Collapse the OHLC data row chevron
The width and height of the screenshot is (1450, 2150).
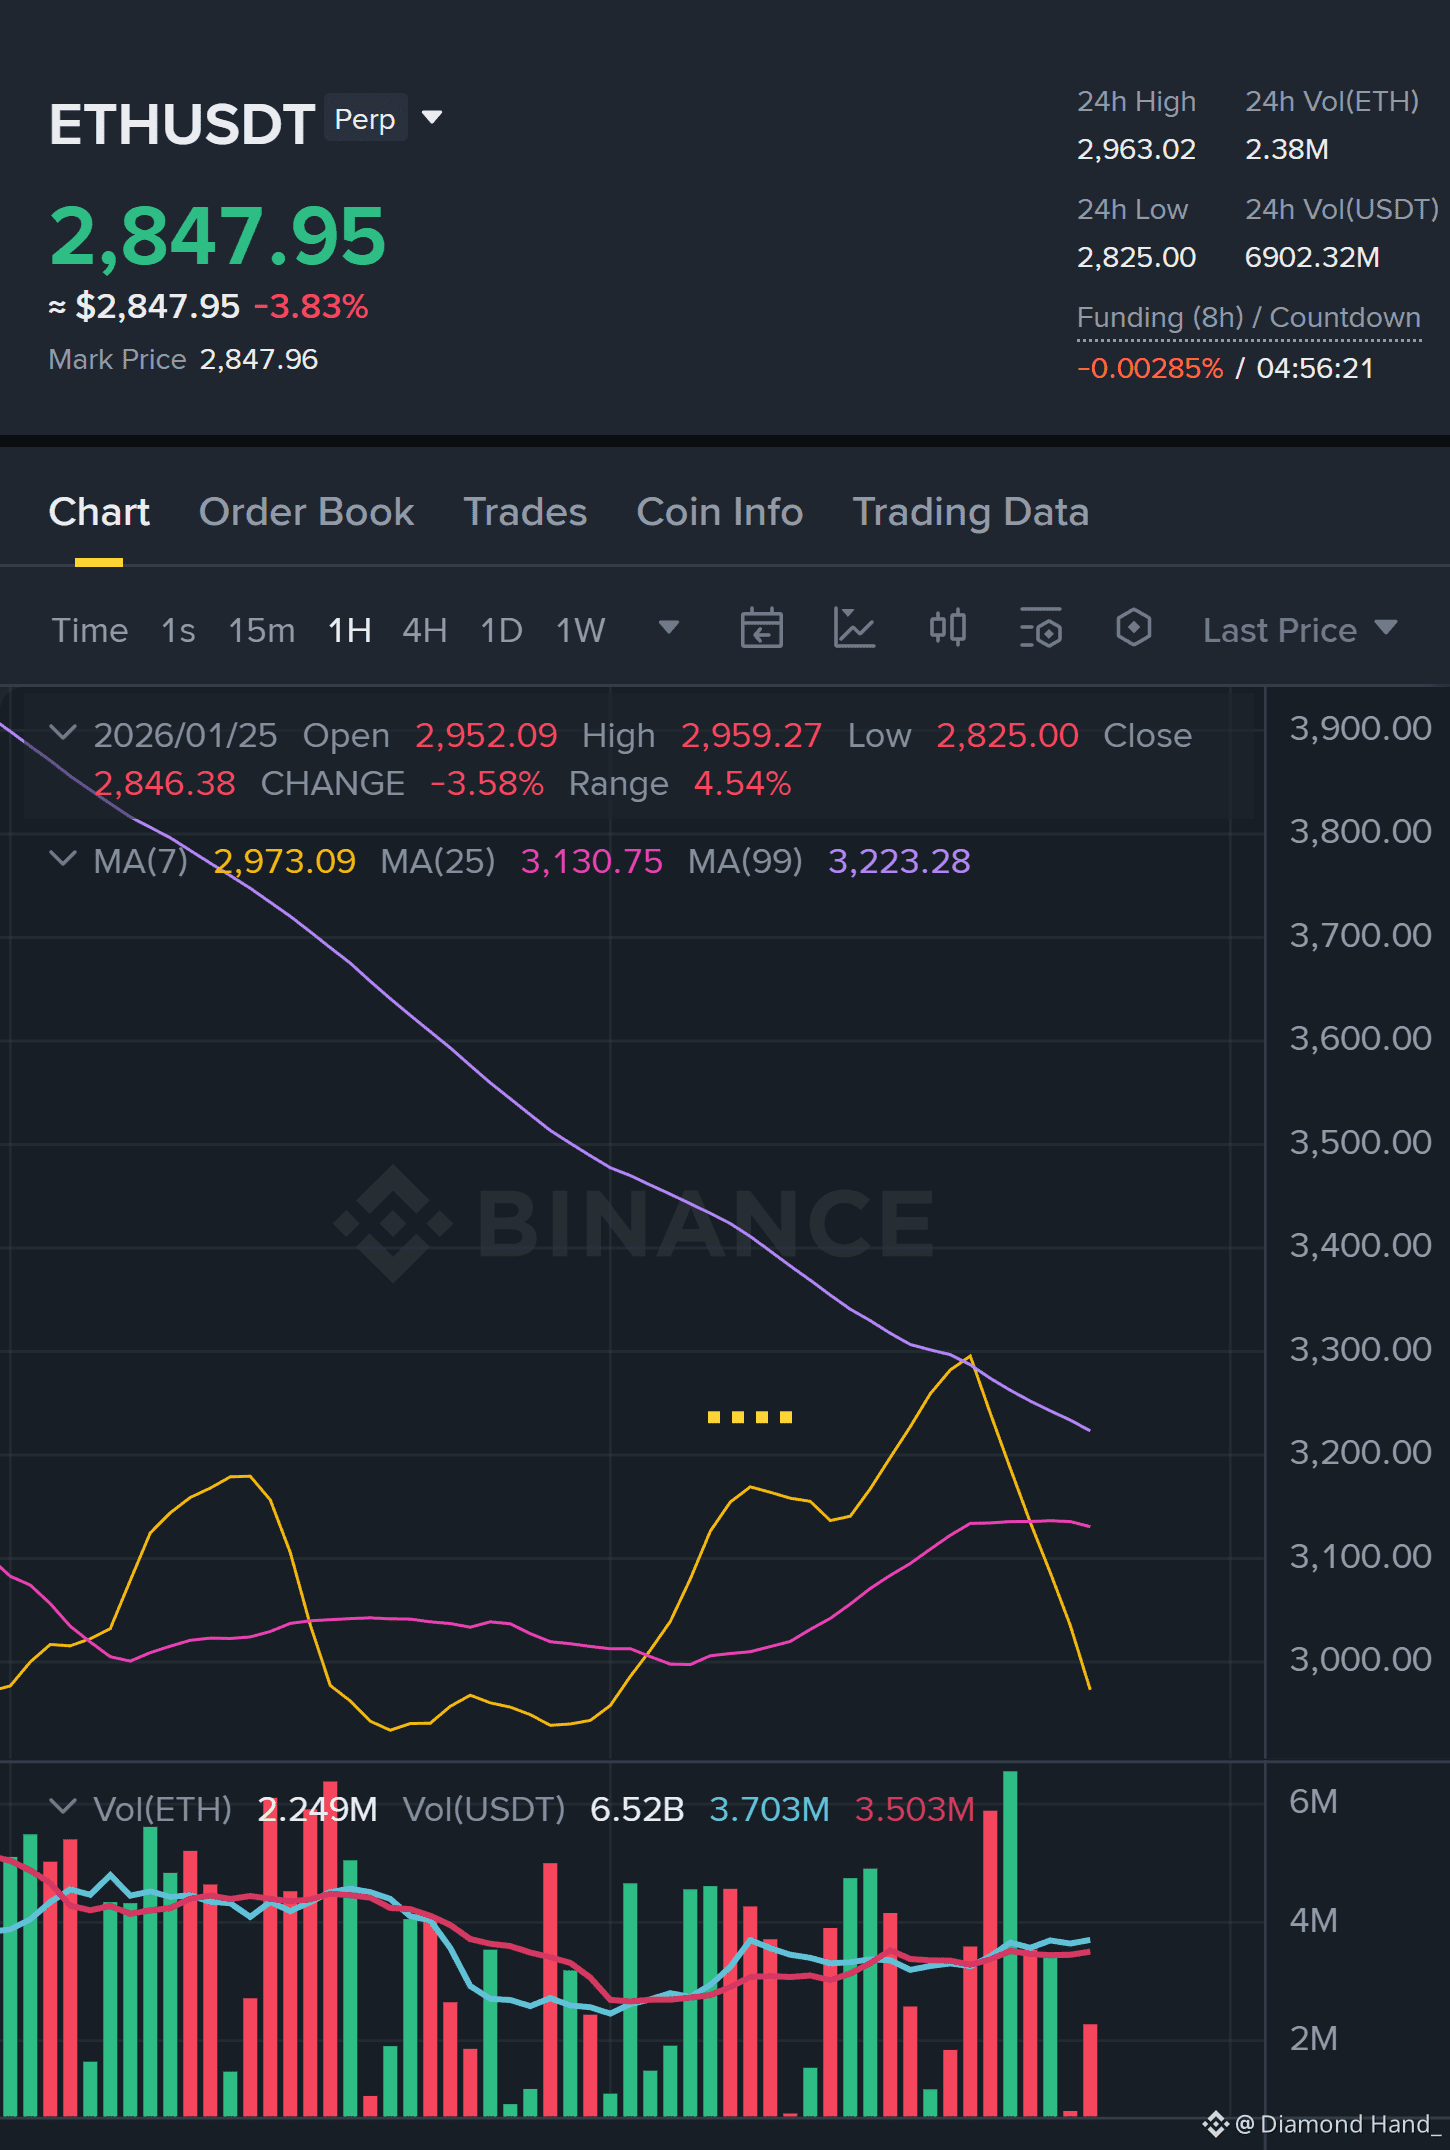coord(62,733)
